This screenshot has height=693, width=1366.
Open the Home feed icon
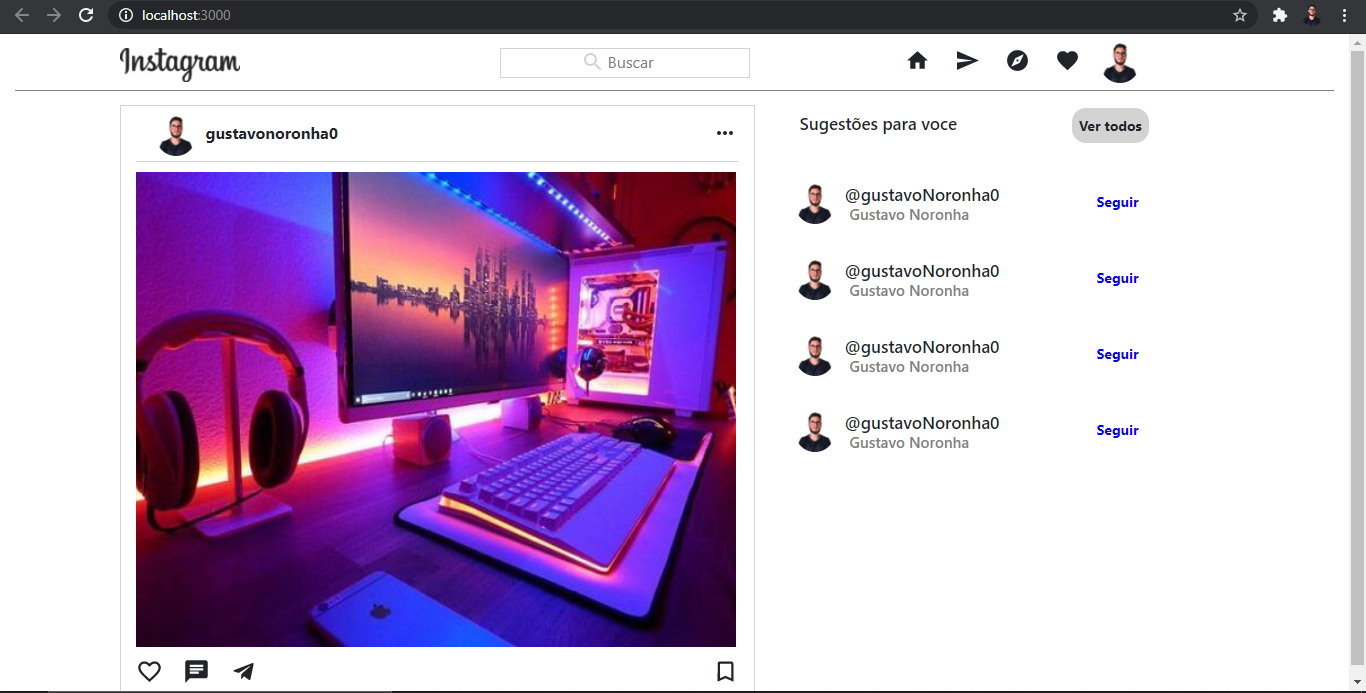coord(917,60)
